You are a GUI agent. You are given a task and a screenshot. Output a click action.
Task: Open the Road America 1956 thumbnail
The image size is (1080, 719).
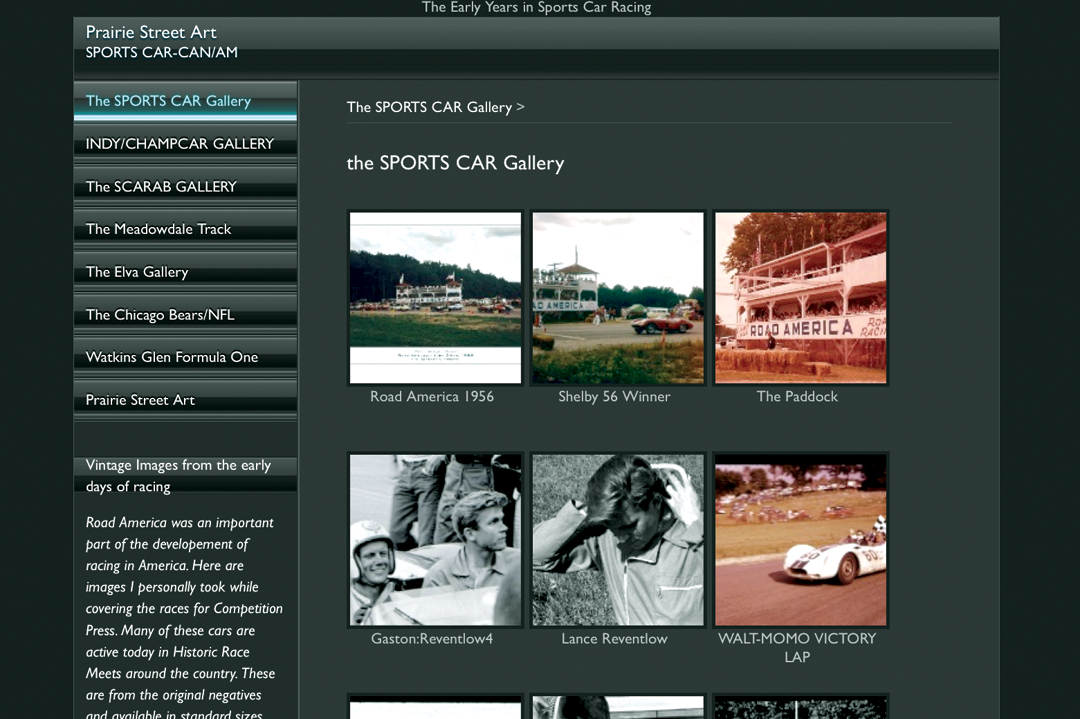pos(435,297)
